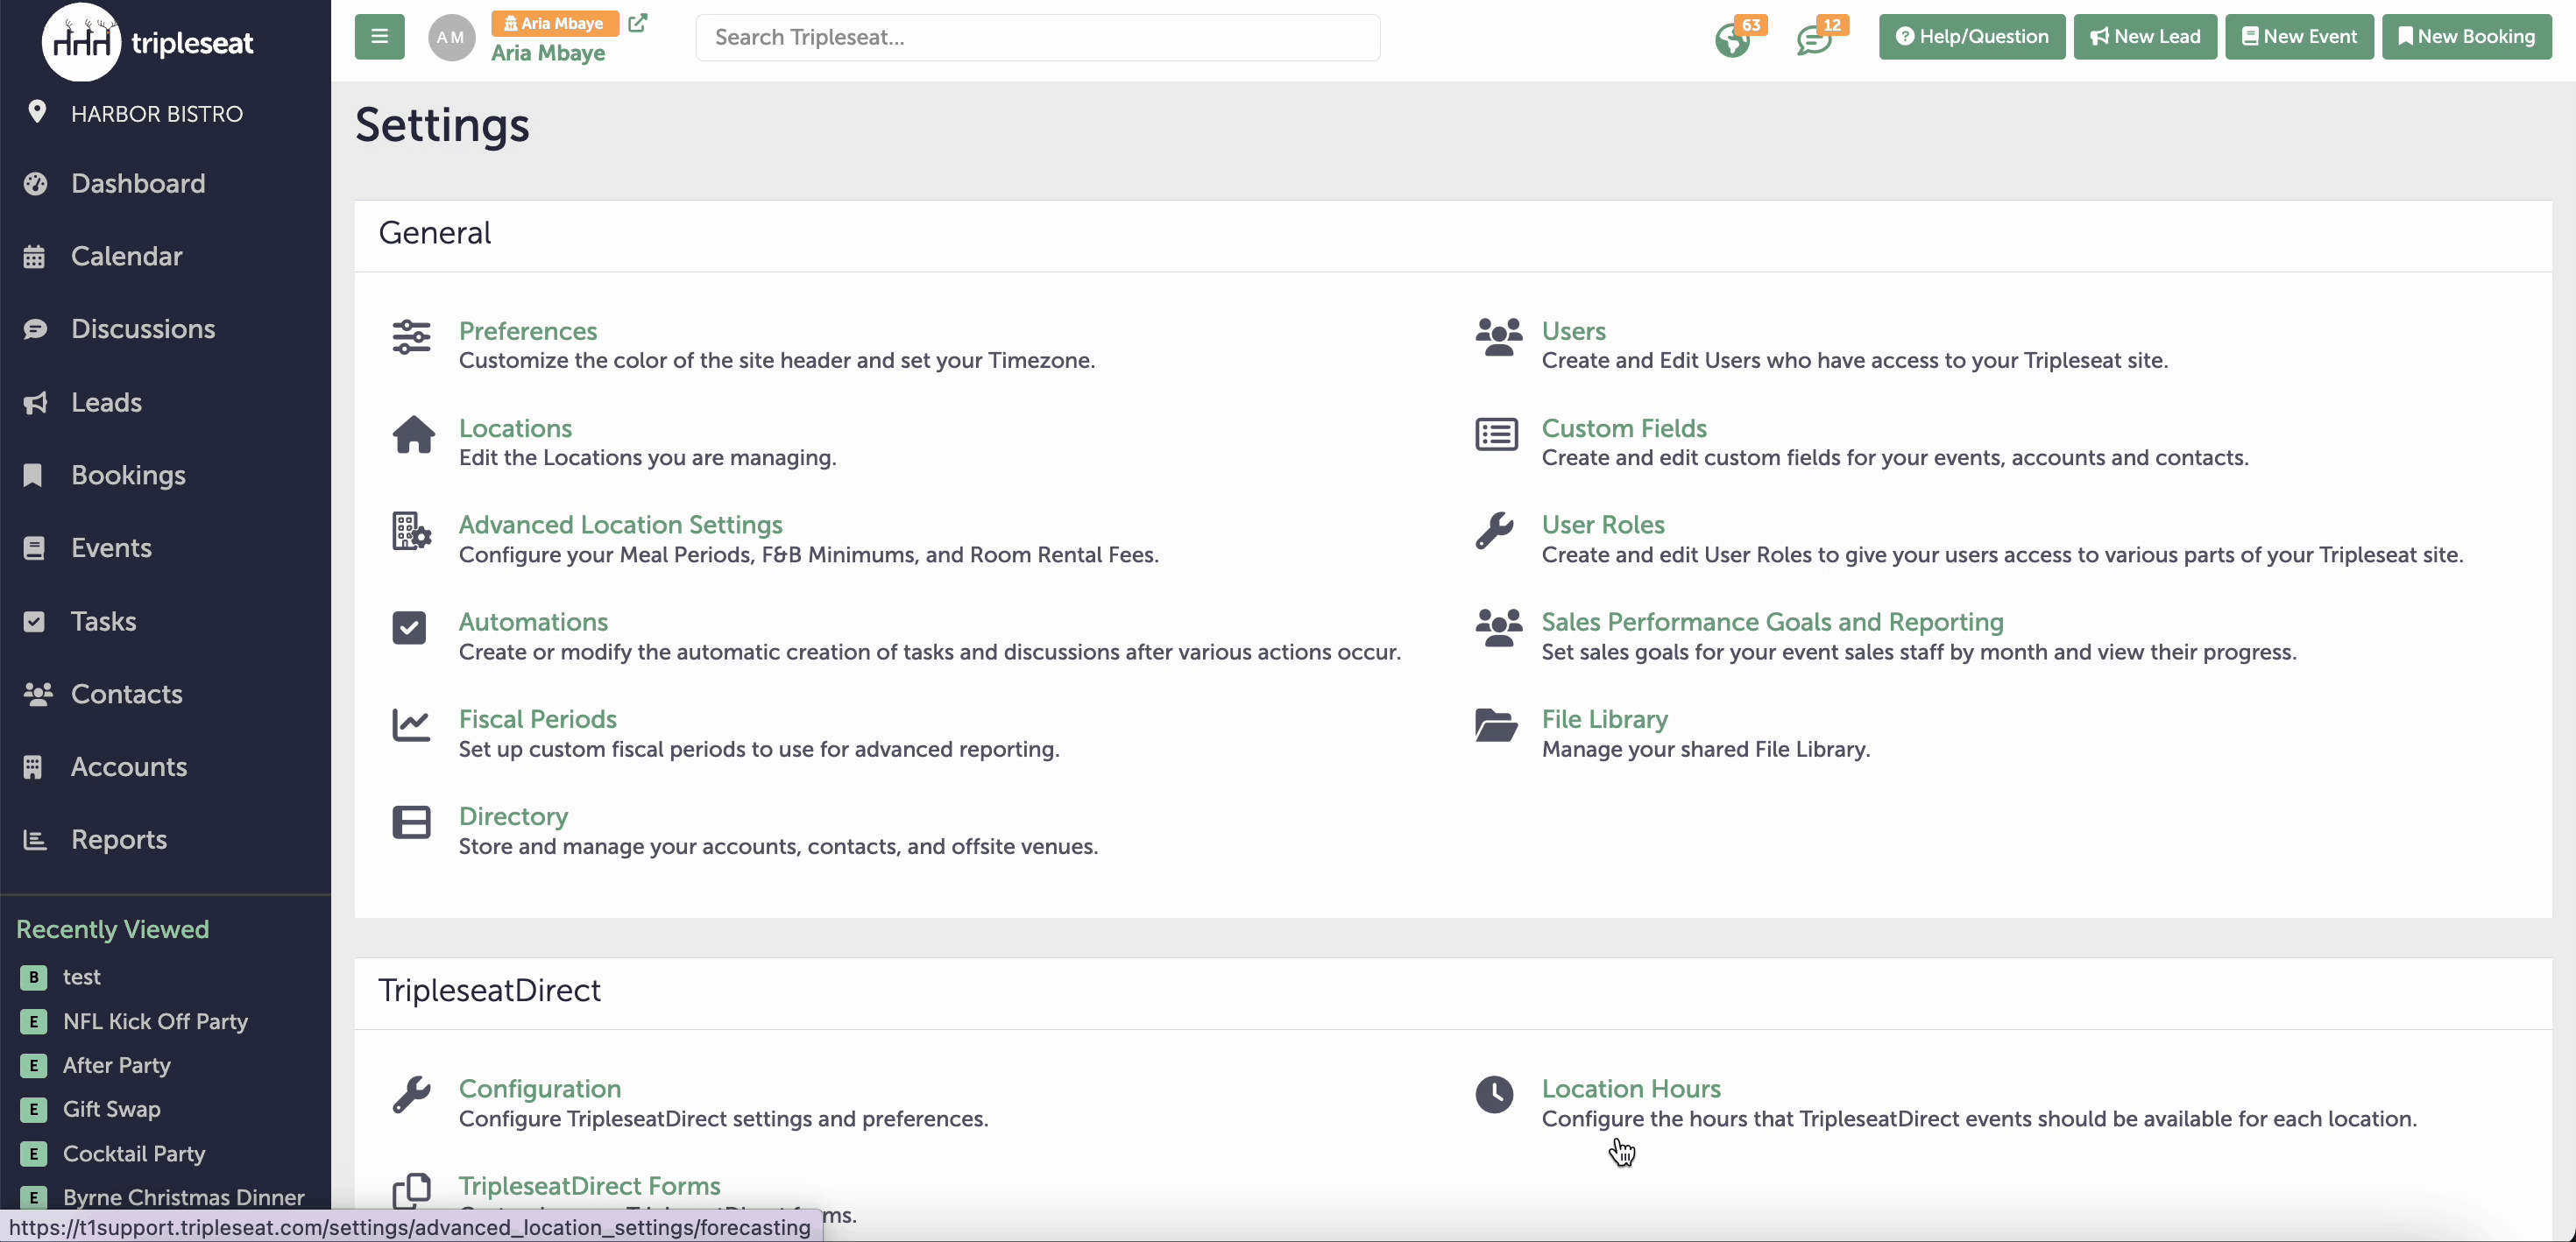Open recently viewed 'NFL Kick Off Party'
The width and height of the screenshot is (2576, 1242).
pos(155,1021)
